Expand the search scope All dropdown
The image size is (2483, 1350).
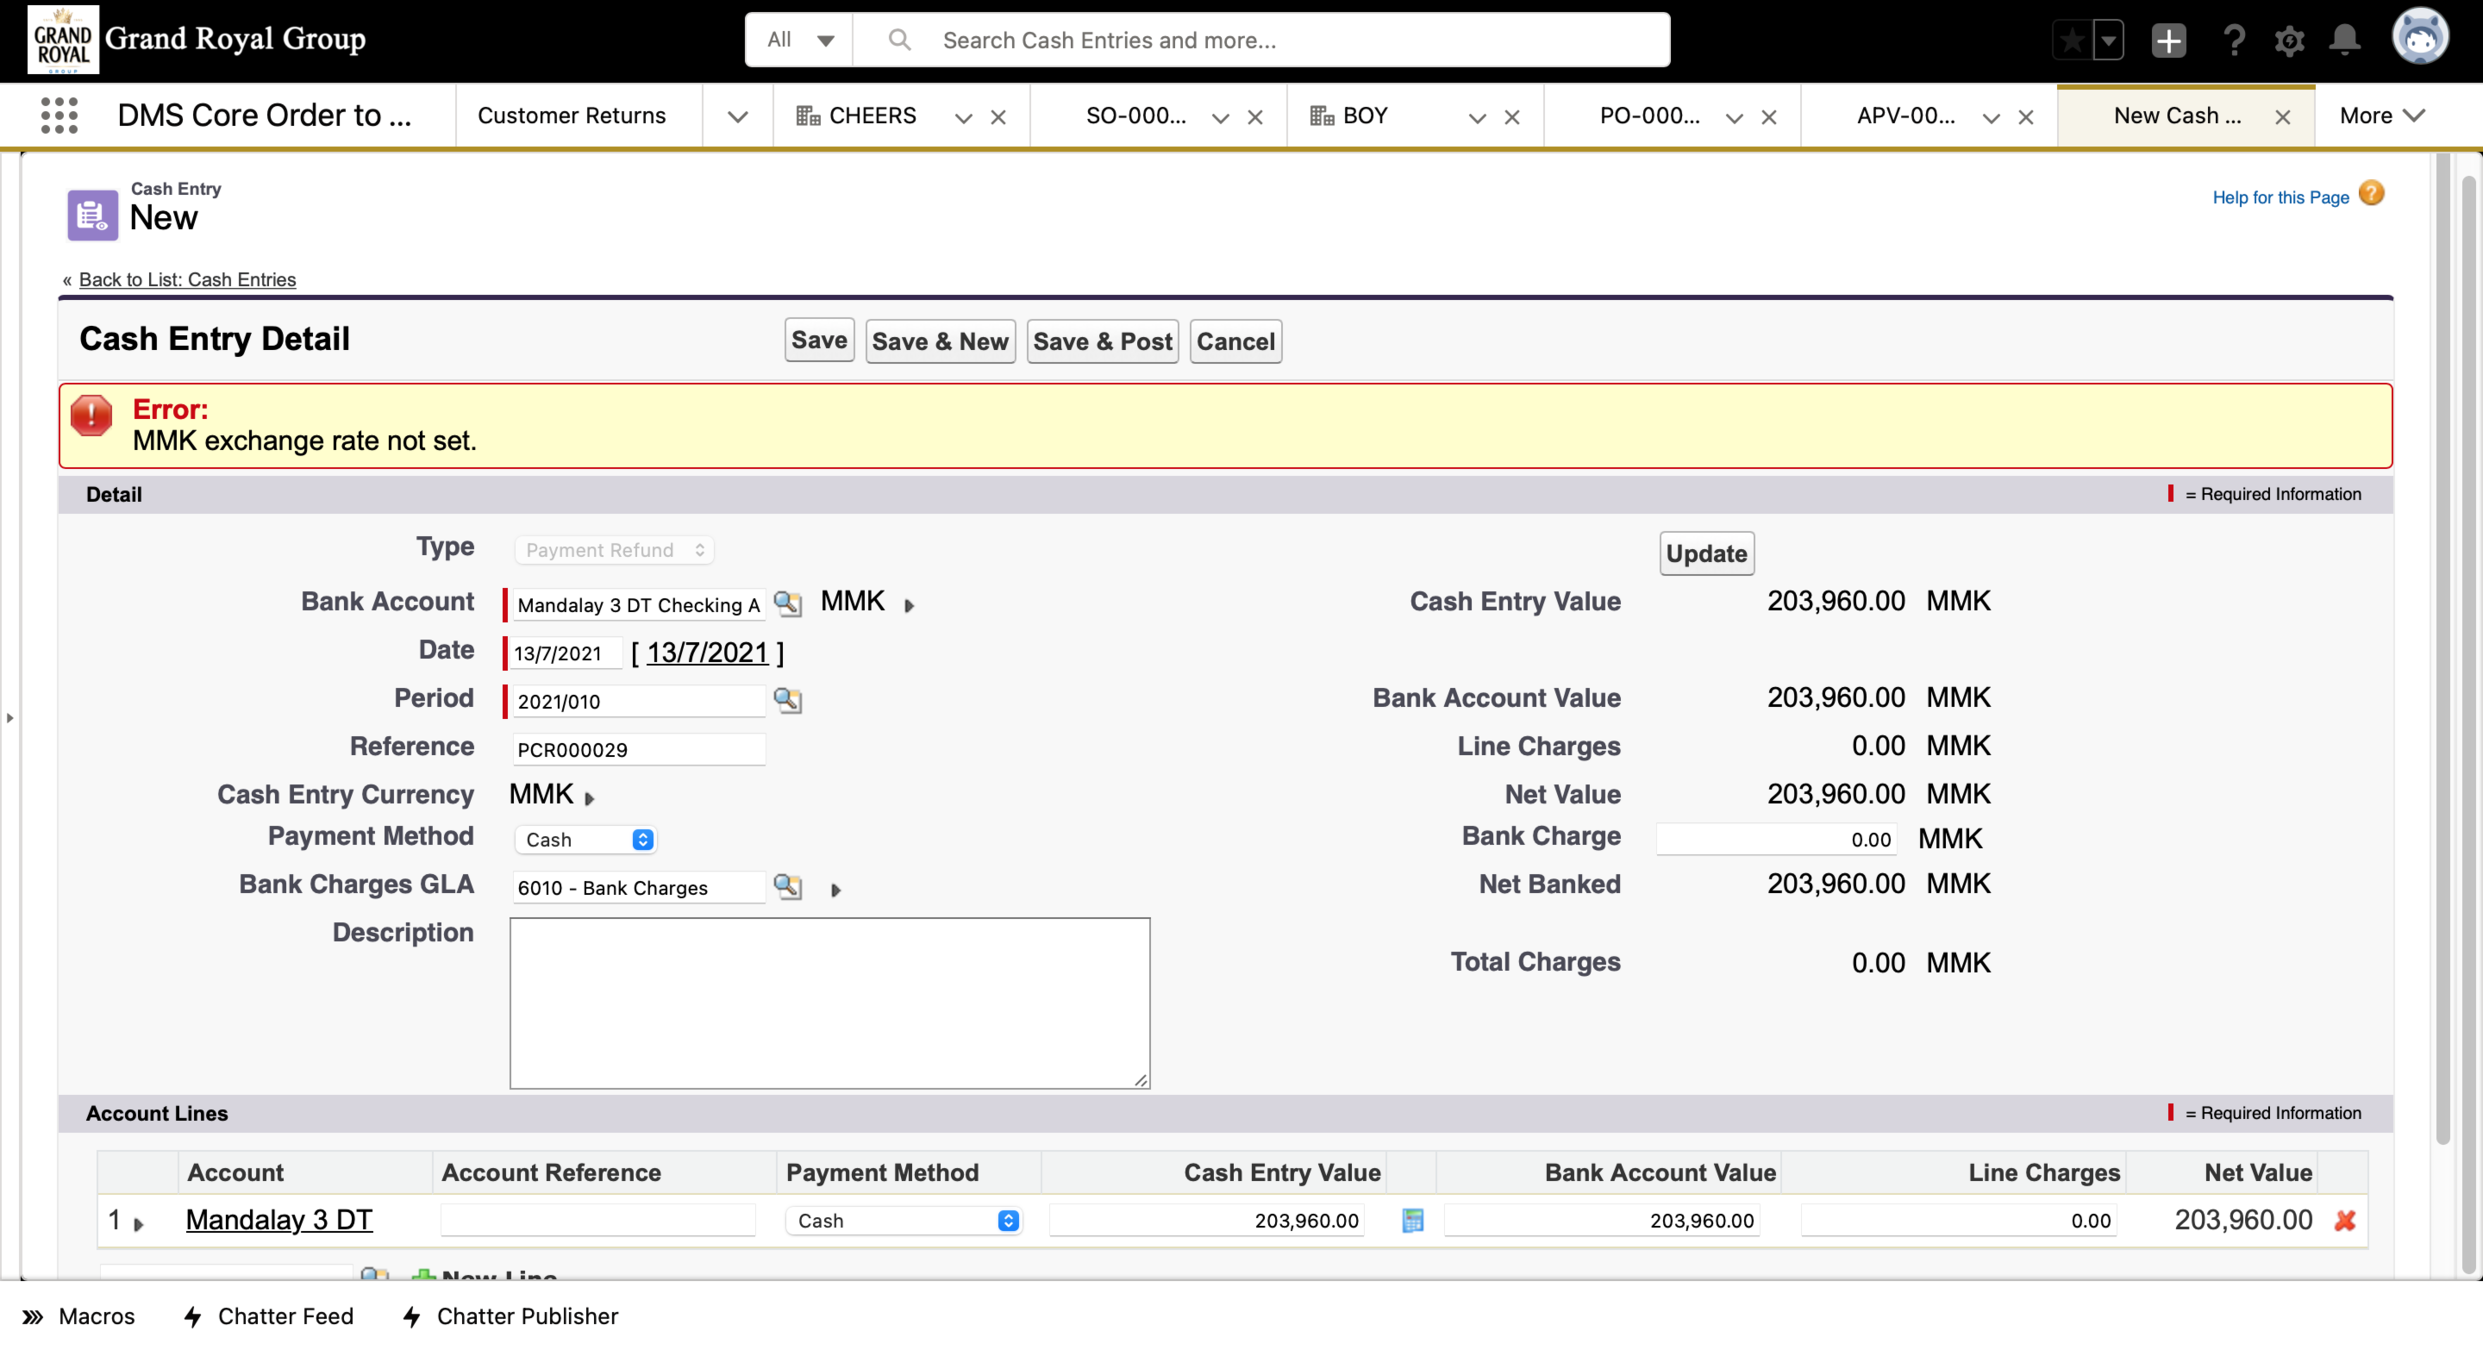[x=800, y=40]
